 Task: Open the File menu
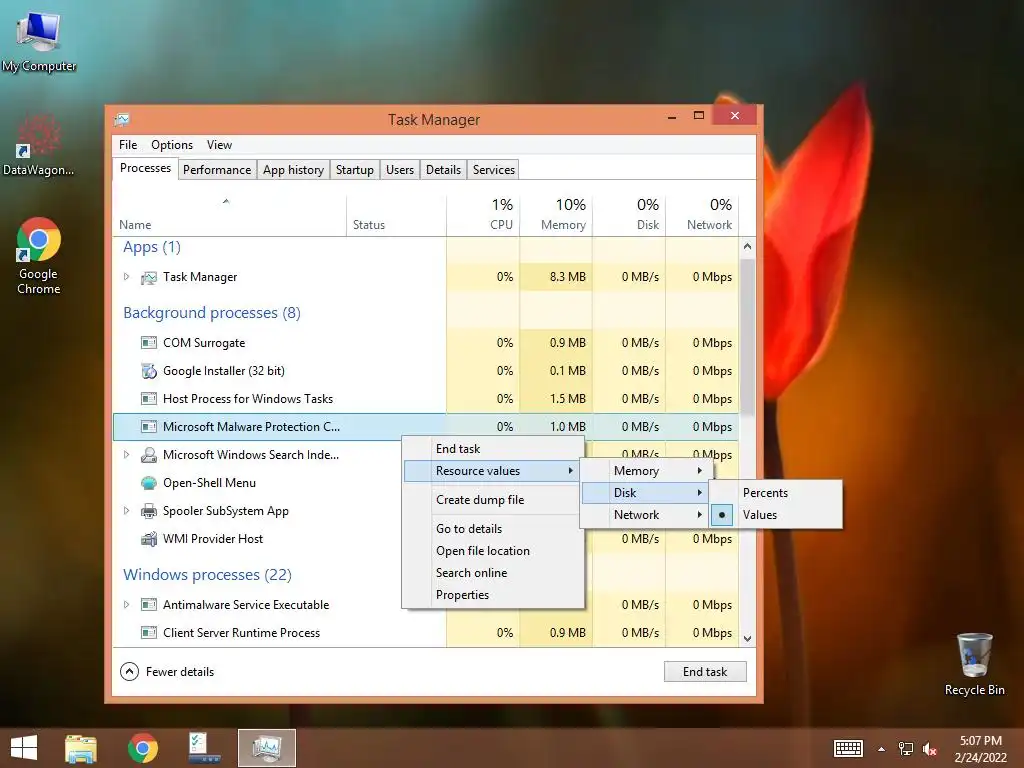(128, 145)
